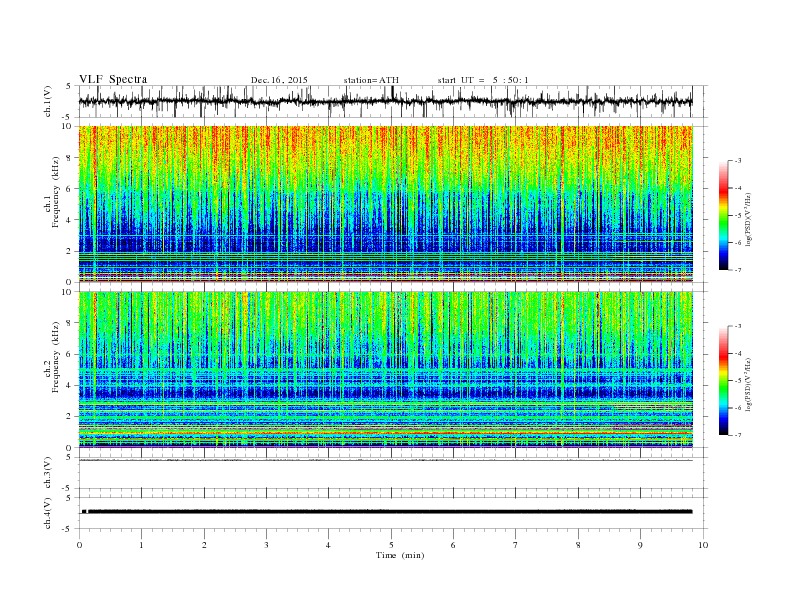This screenshot has height=612, width=792.
Task: Click the ch.3 voltage trace line
Action: click(385, 460)
